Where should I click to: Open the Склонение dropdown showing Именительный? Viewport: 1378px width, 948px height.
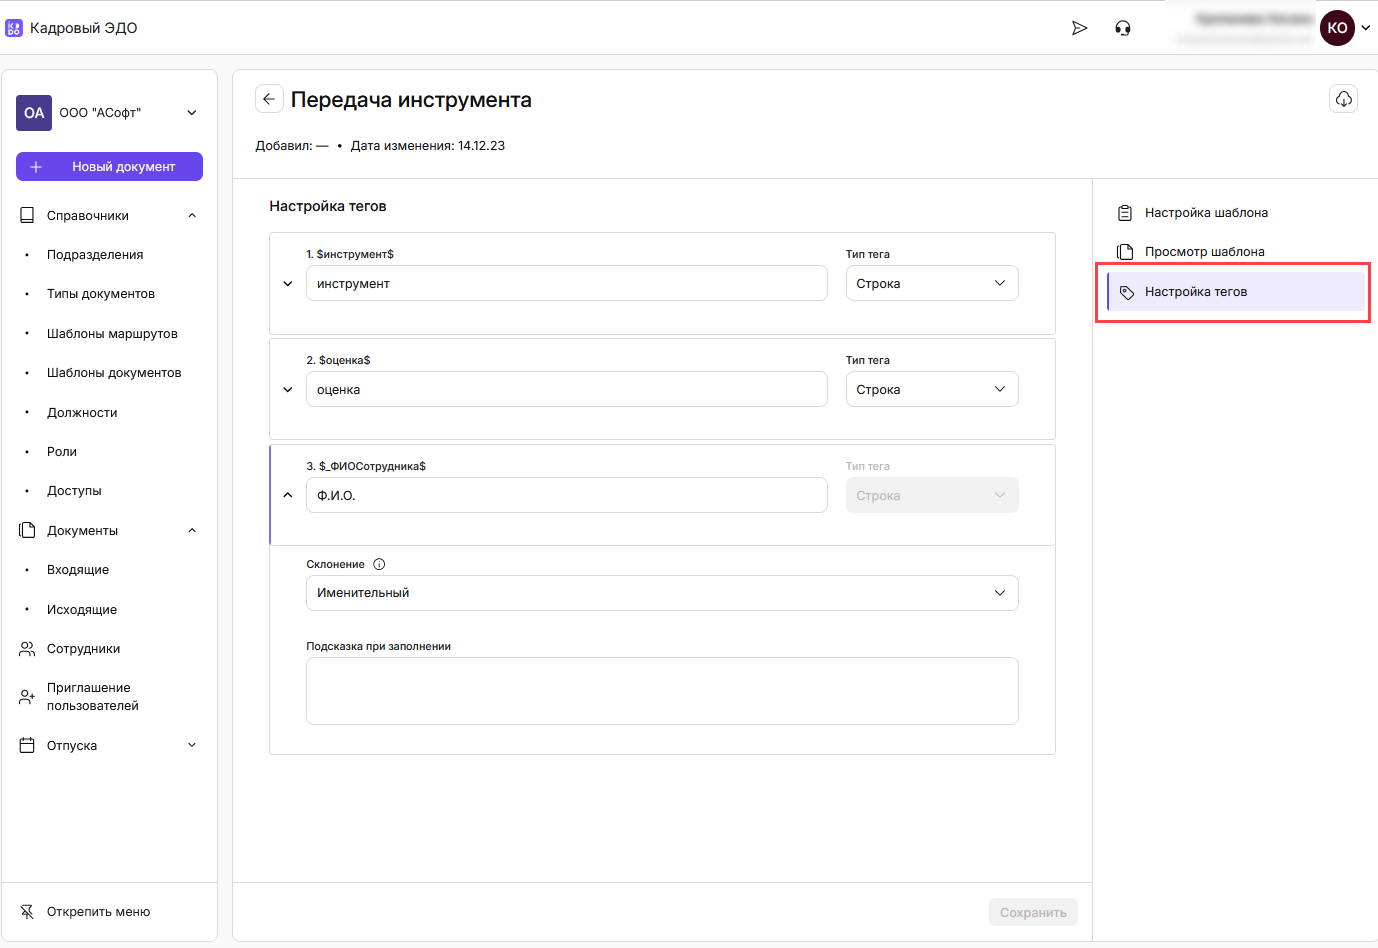tap(661, 593)
